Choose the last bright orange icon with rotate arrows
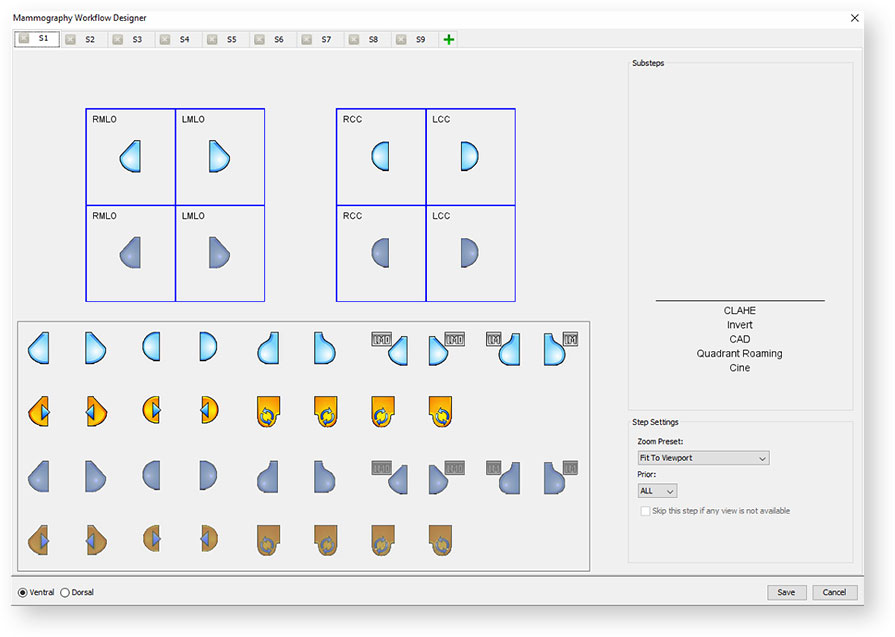 (440, 411)
